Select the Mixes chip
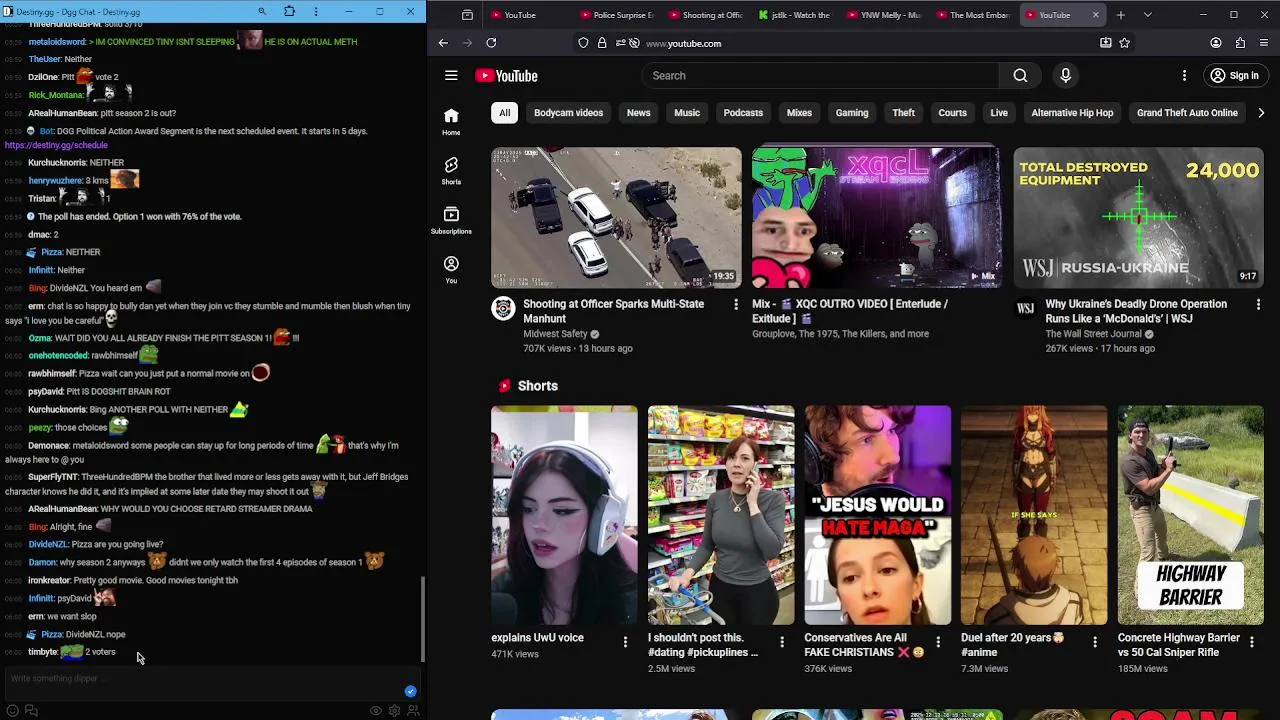Image resolution: width=1280 pixels, height=720 pixels. pyautogui.click(x=799, y=113)
